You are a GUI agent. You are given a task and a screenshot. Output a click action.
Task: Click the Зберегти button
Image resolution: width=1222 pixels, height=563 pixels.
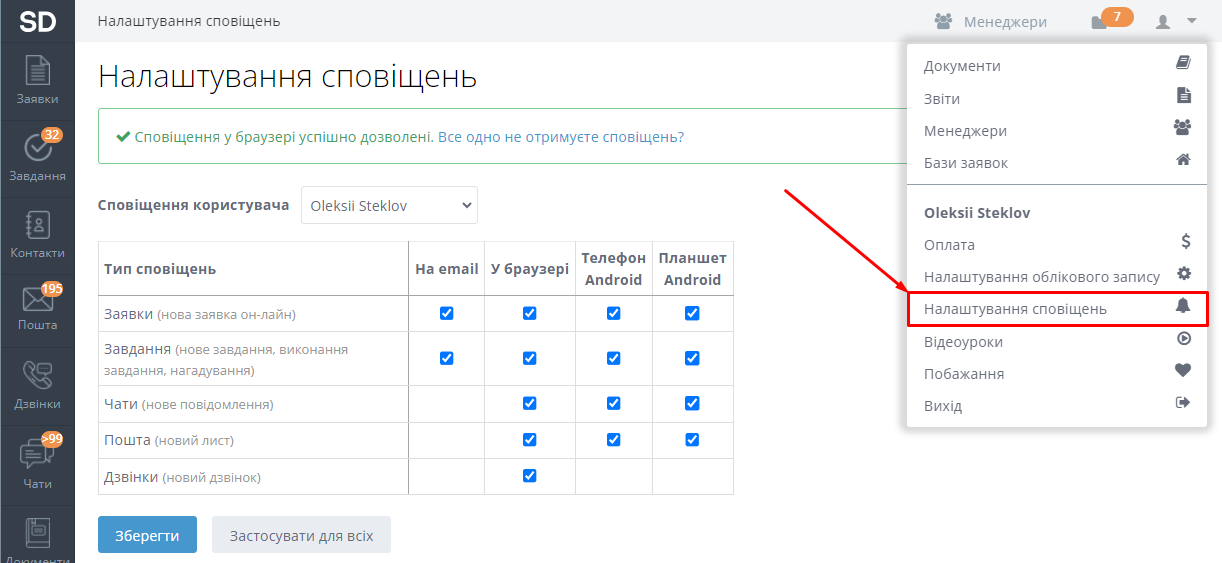(x=147, y=535)
